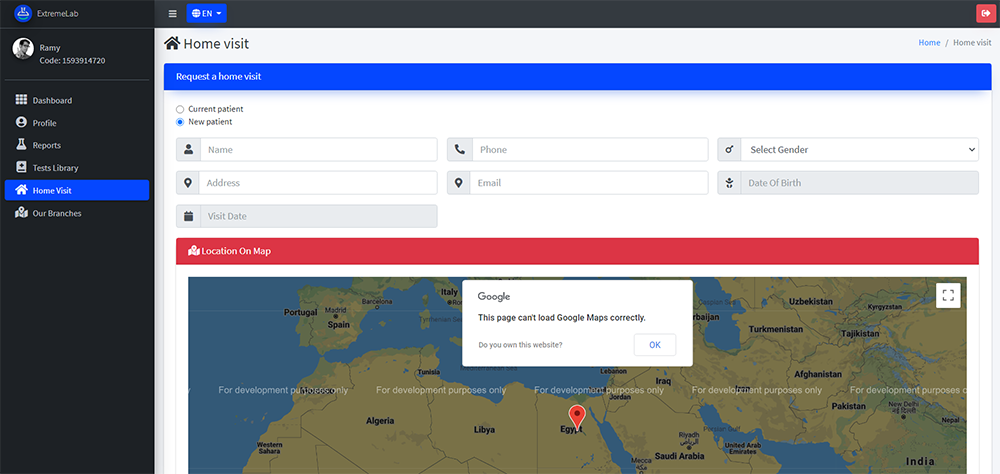Viewport: 1000px width, 474px height.
Task: Expand the Select Gender dropdown
Action: 859,150
